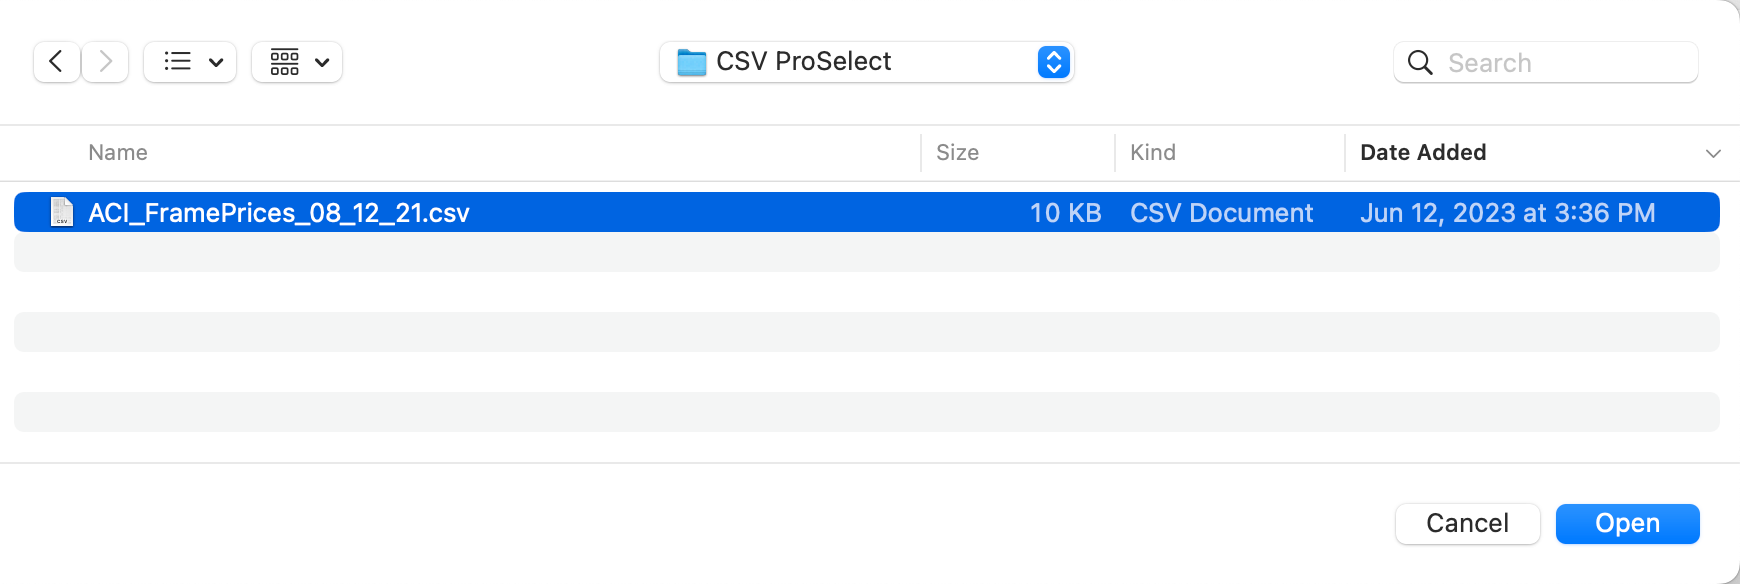Click the item grouping grid icon
Viewport: 1740px width, 584px height.
click(x=285, y=62)
